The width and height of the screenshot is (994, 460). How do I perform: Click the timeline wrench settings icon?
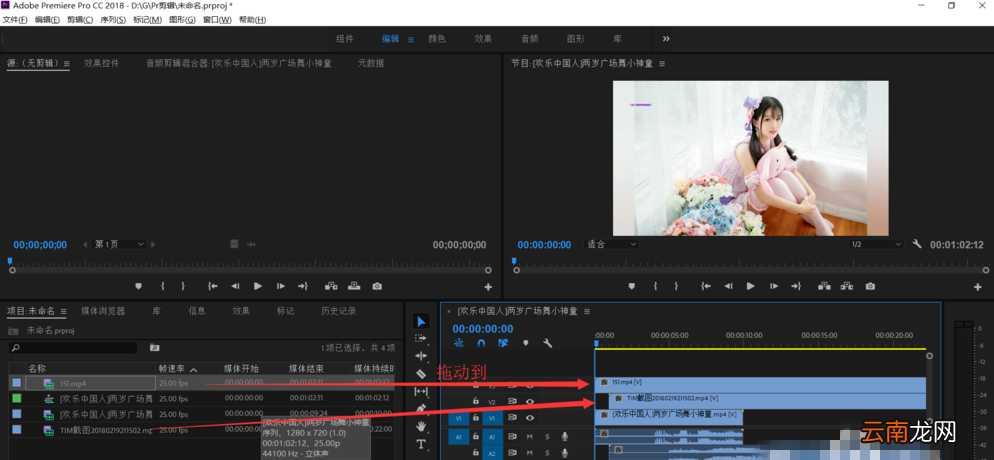(x=548, y=343)
